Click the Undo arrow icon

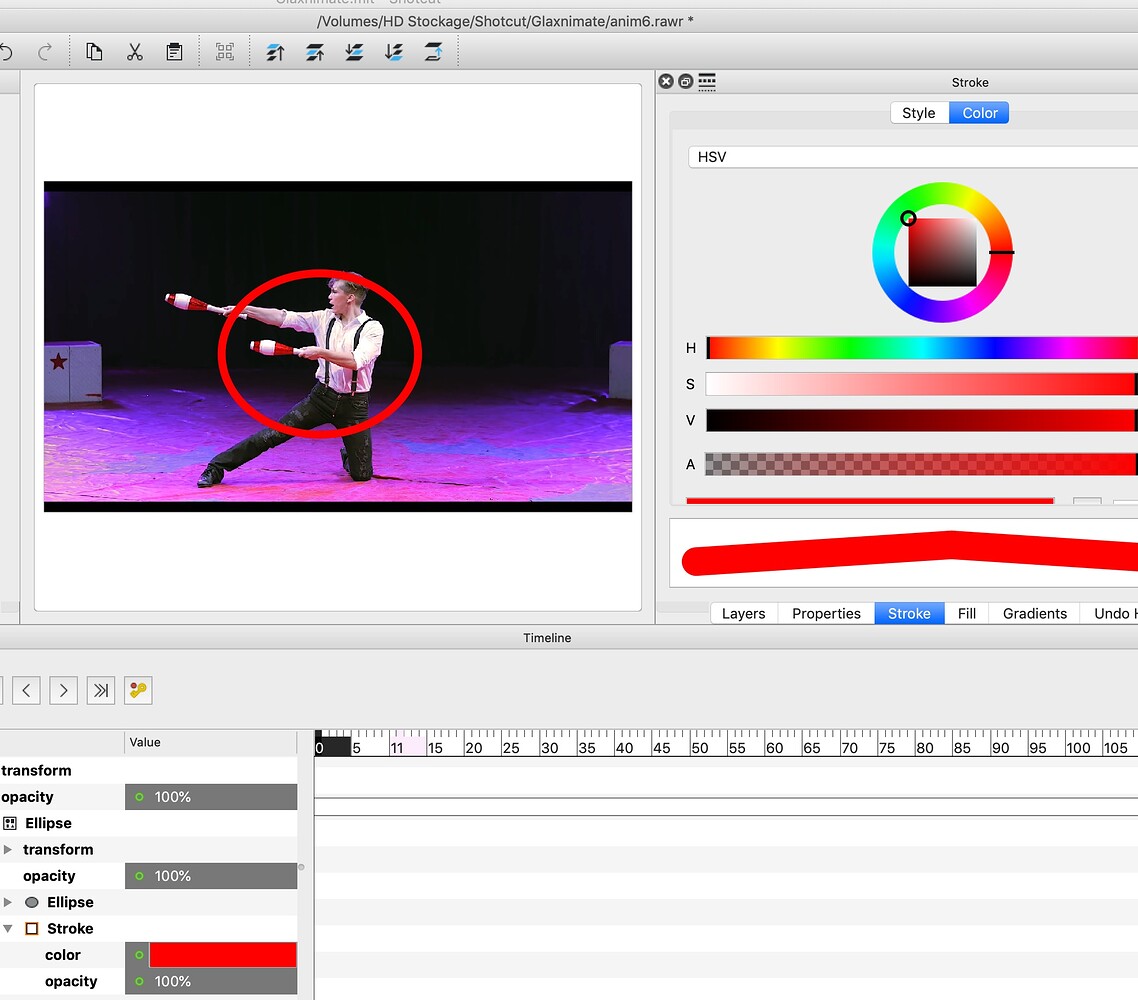tap(8, 51)
